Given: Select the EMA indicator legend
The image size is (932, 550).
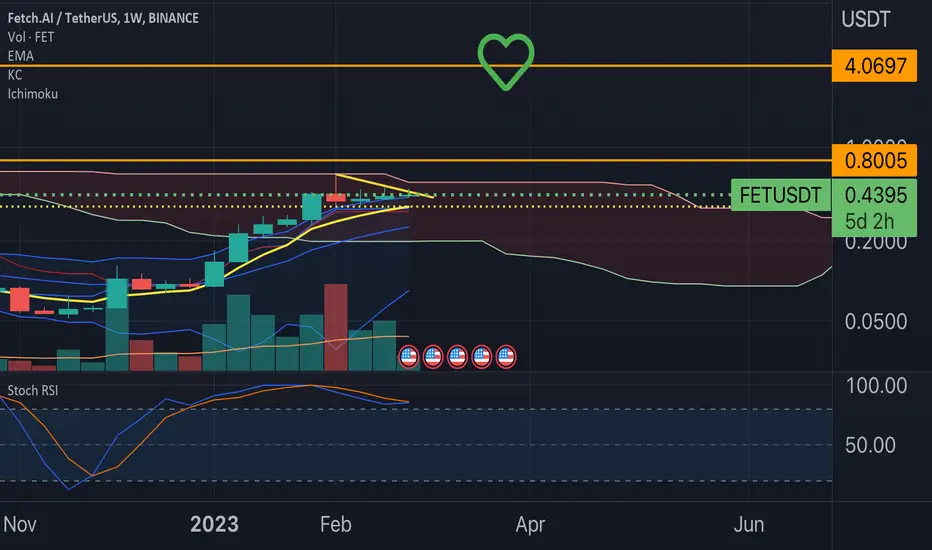Looking at the screenshot, I should 21,56.
